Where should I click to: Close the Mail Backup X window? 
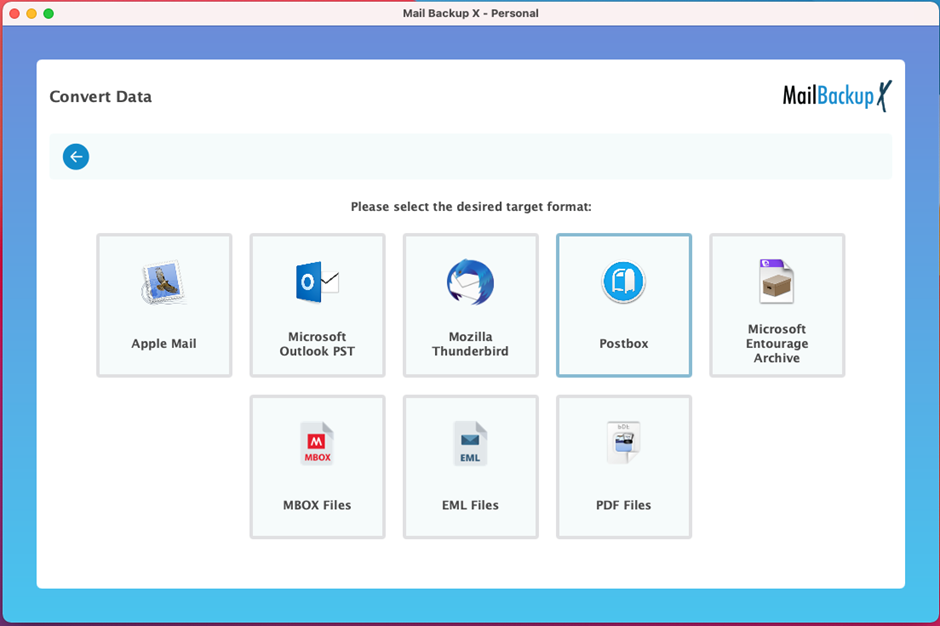click(x=15, y=13)
